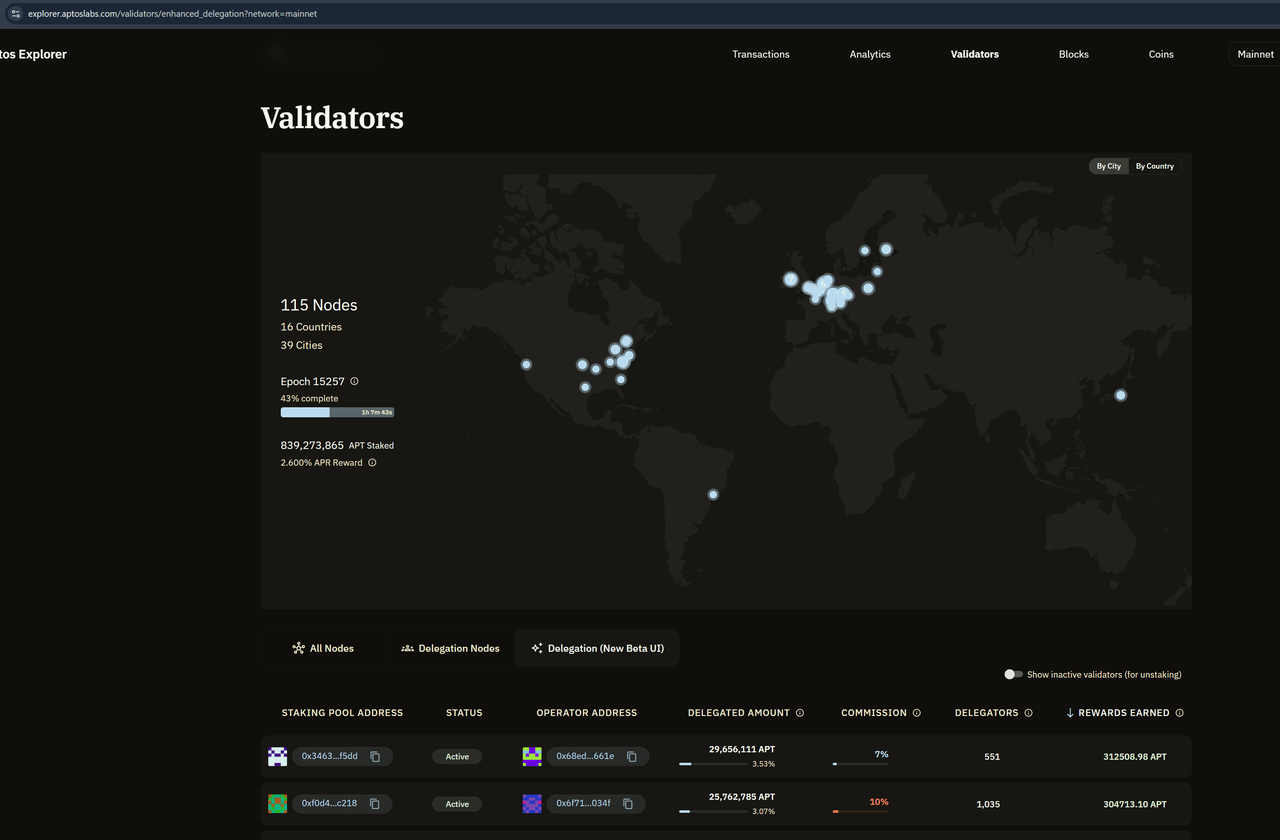
Task: Open the Delegated Amount column info icon
Action: pos(801,712)
